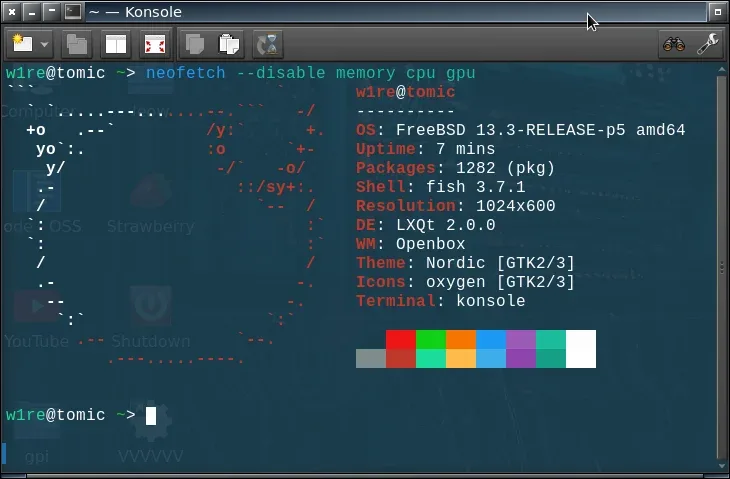
Task: Toggle maximize terminal with red arrows icon
Action: (x=155, y=45)
